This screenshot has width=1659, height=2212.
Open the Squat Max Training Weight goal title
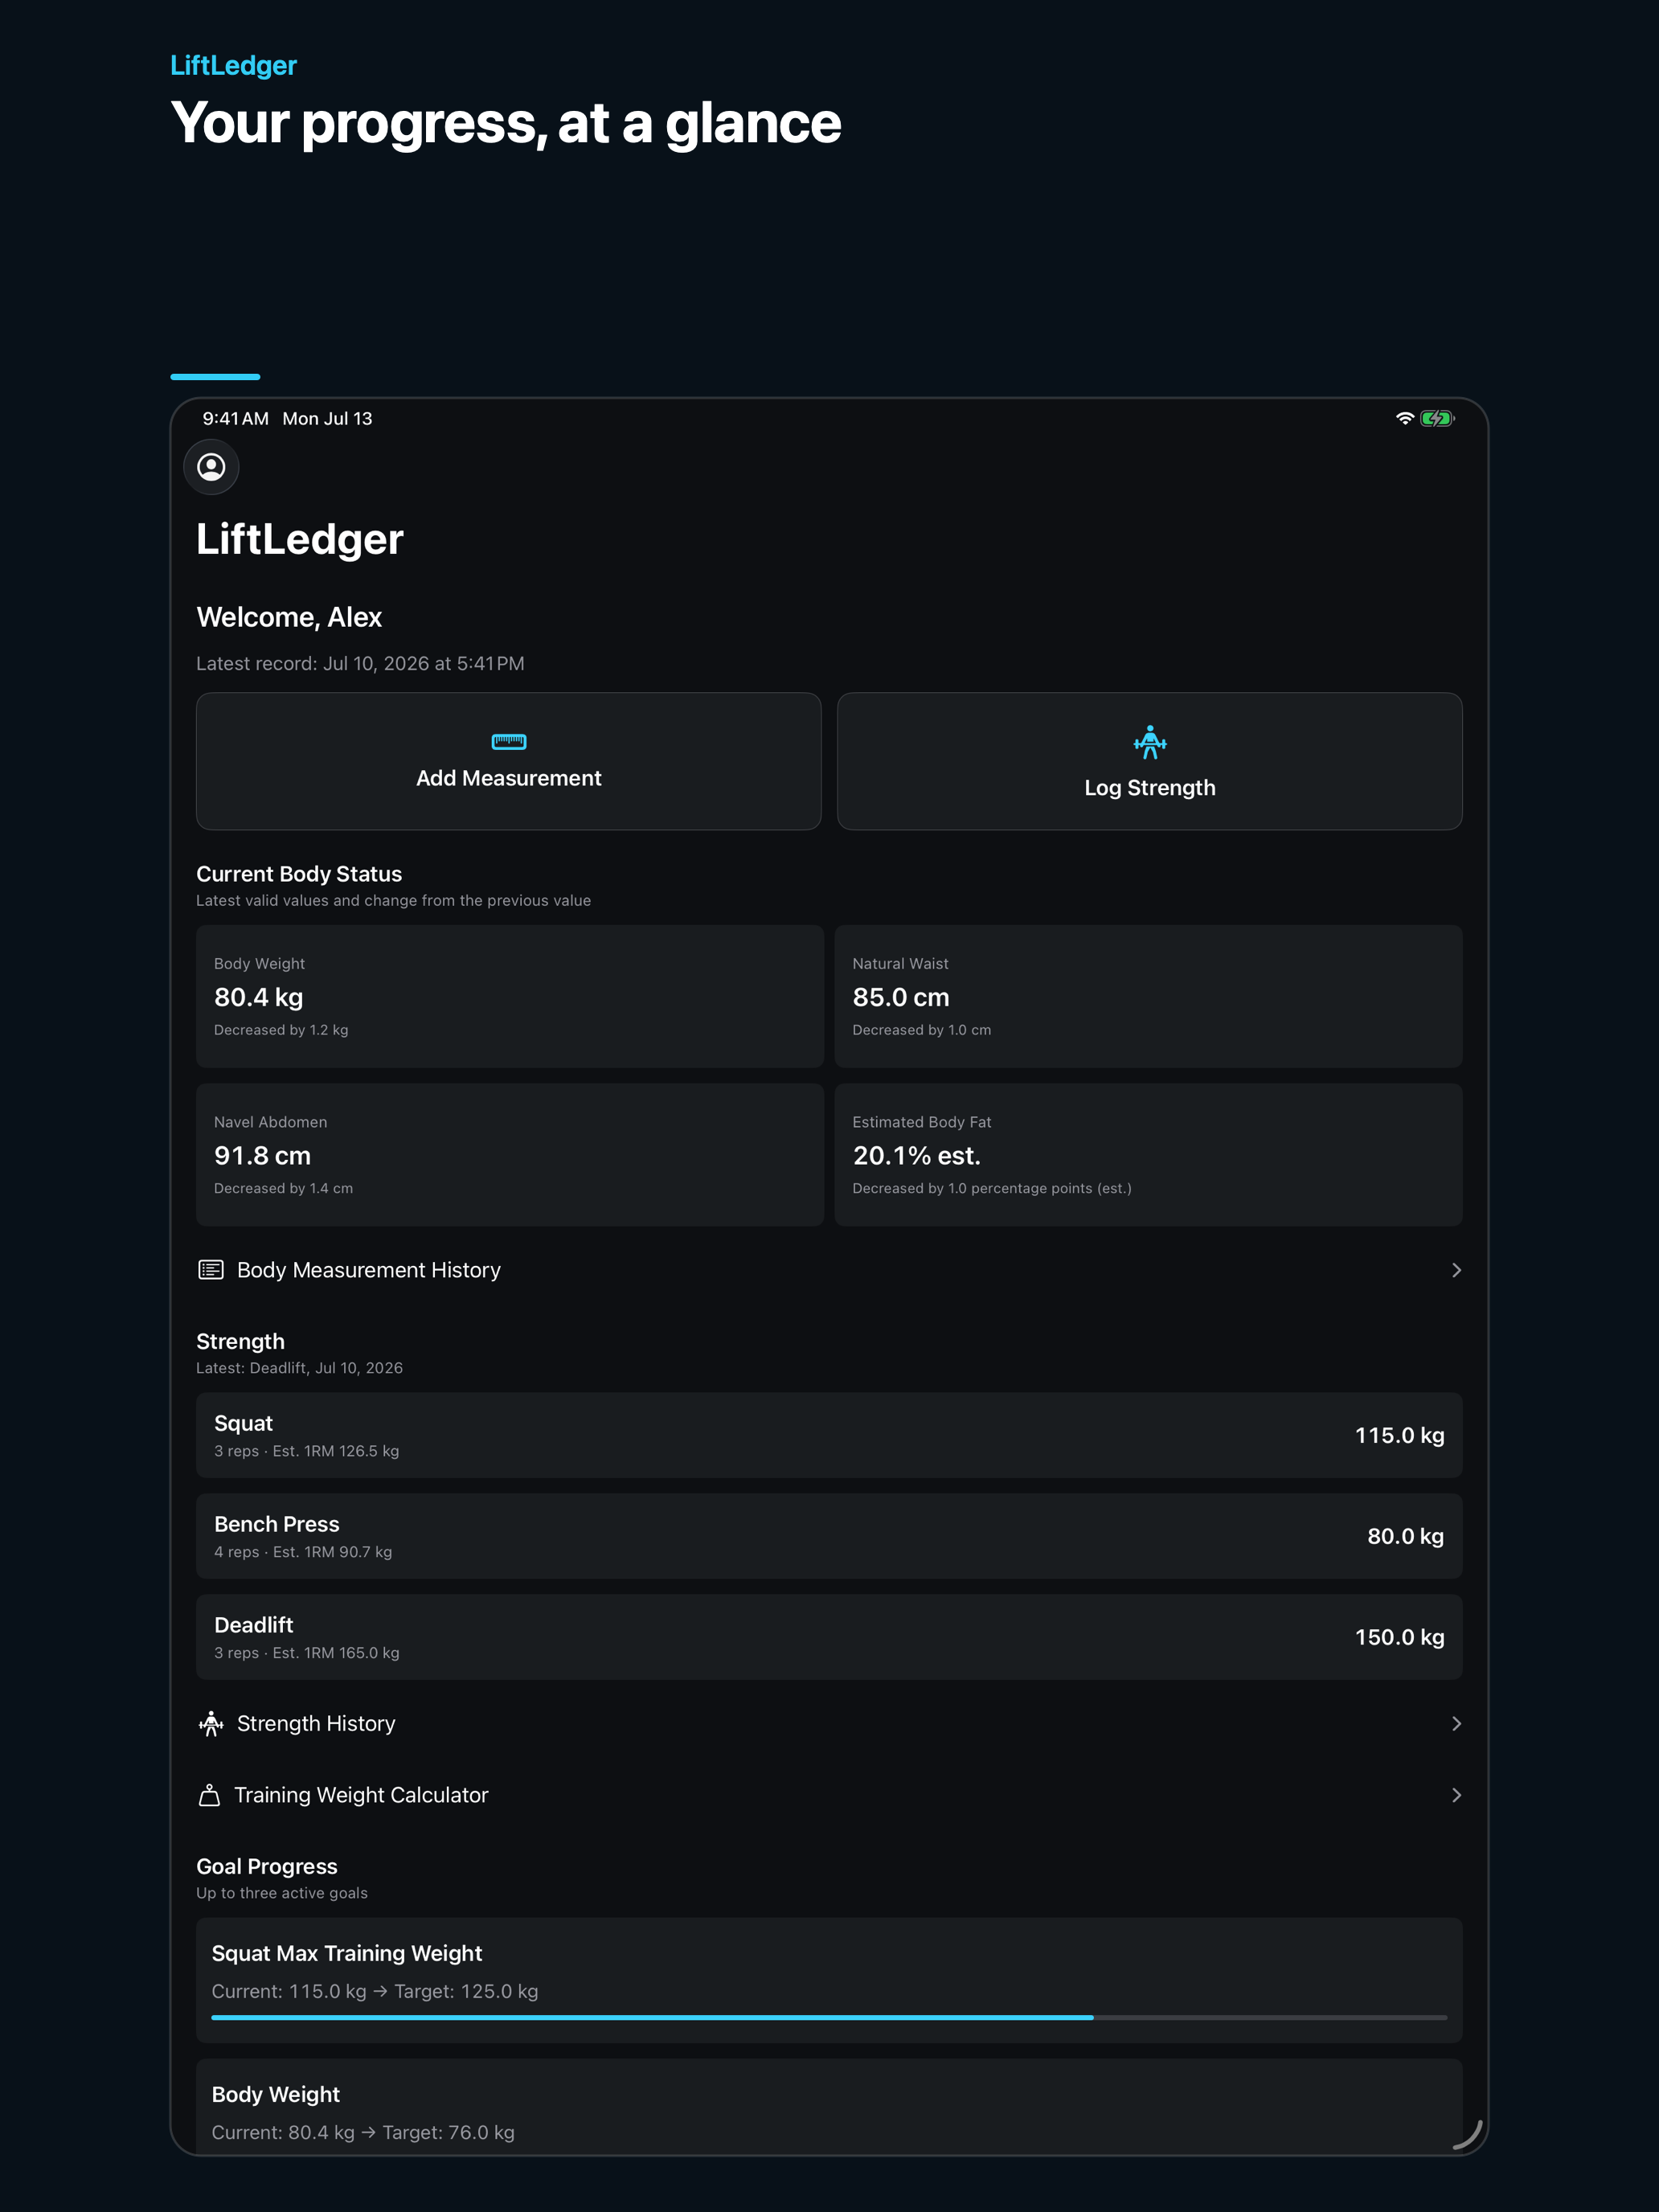tap(347, 1953)
